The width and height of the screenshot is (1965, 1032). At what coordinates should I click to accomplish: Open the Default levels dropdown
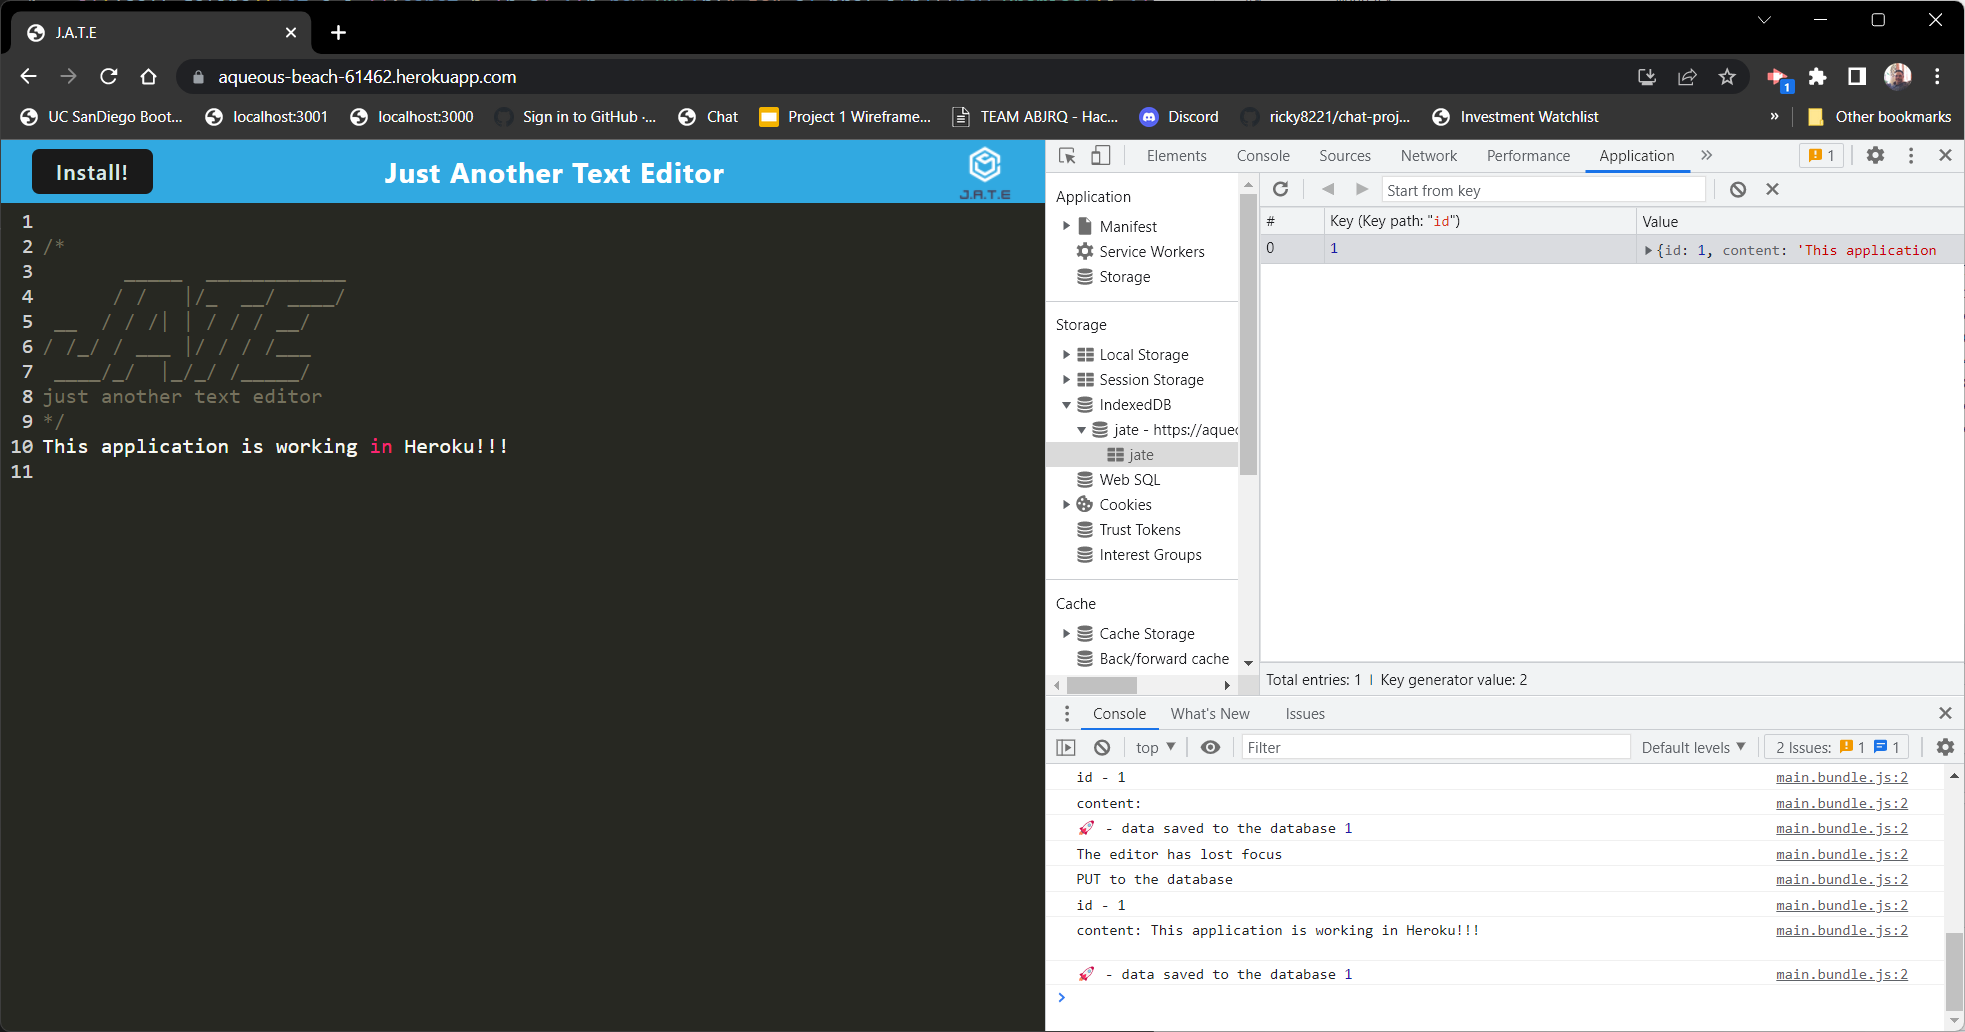1692,747
